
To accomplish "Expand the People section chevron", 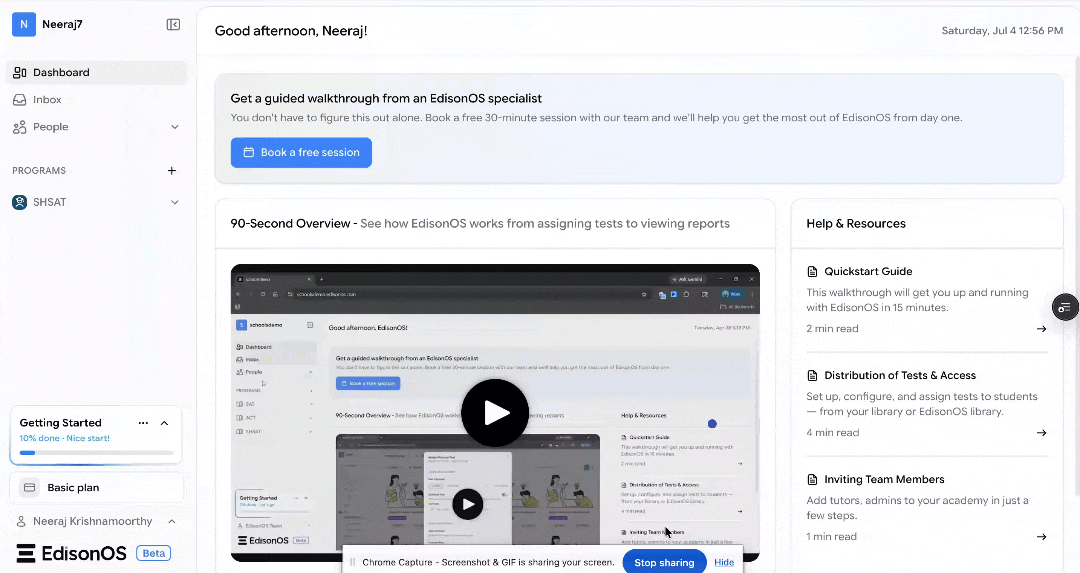I will [175, 127].
